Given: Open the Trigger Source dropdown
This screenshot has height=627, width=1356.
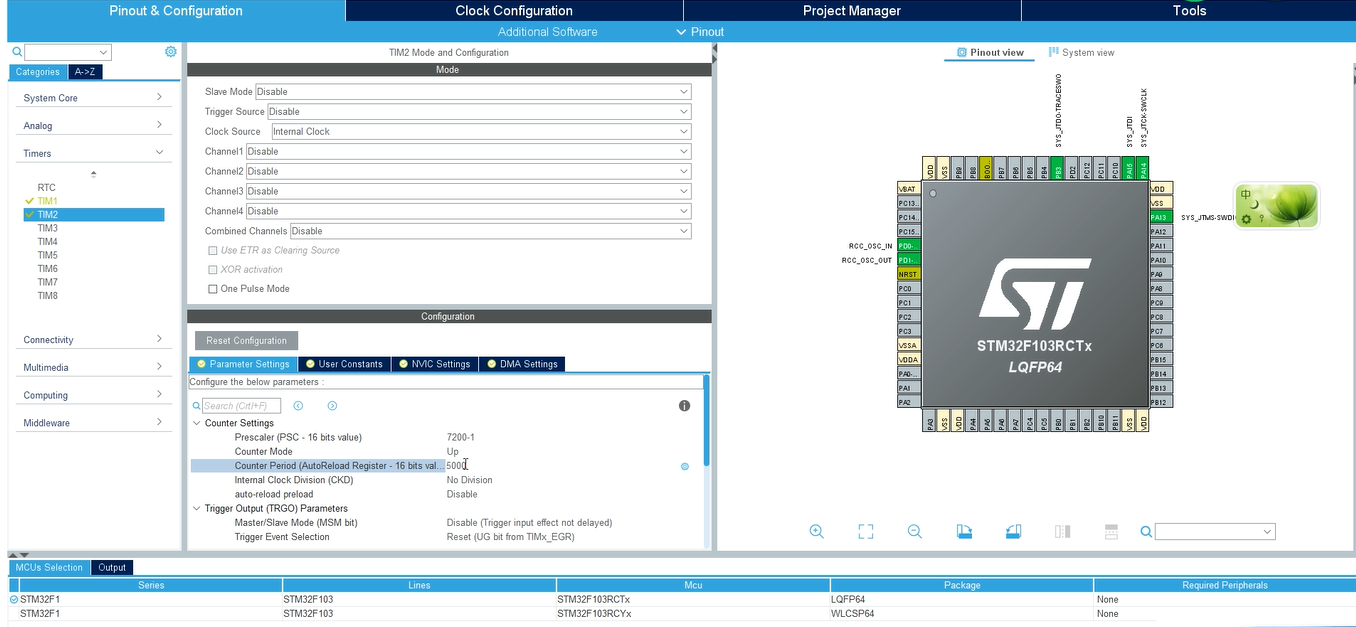Looking at the screenshot, I should click(x=479, y=112).
